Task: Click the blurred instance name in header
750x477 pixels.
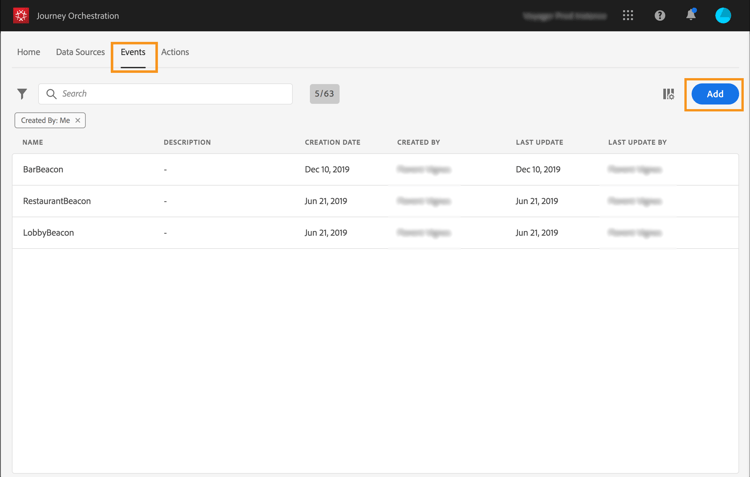Action: pos(565,16)
